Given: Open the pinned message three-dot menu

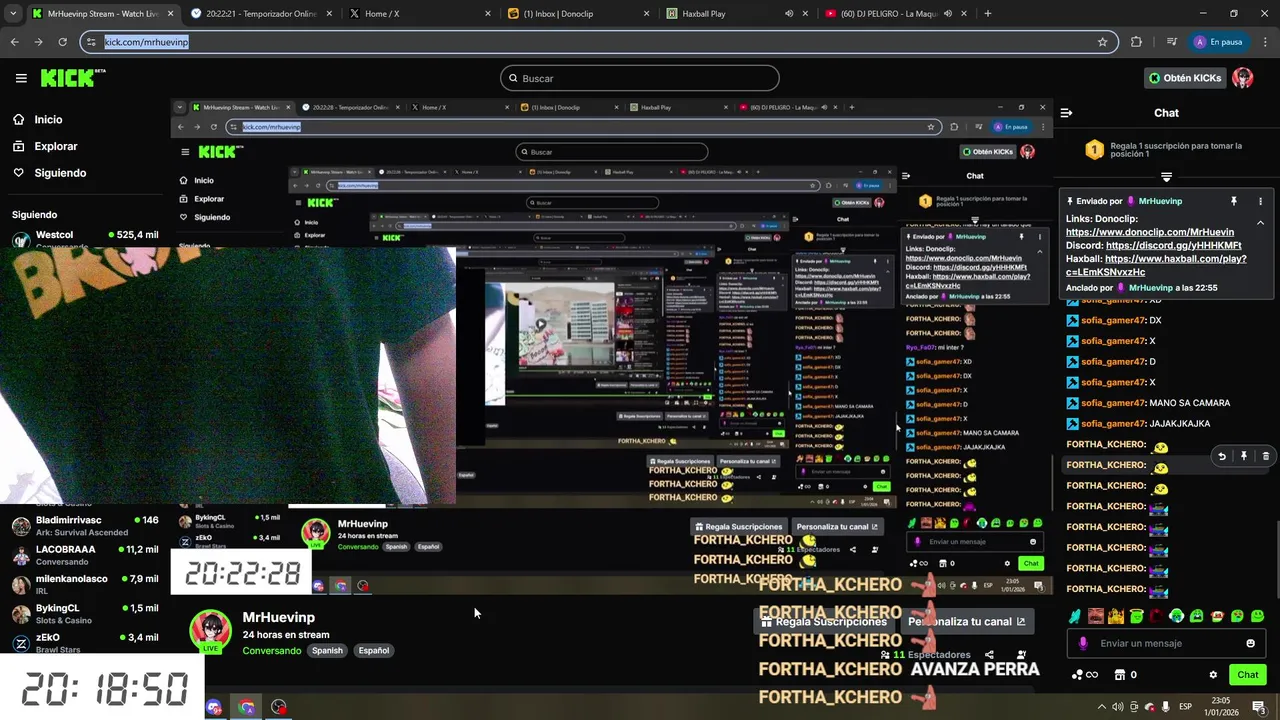Looking at the screenshot, I should [x=1261, y=201].
